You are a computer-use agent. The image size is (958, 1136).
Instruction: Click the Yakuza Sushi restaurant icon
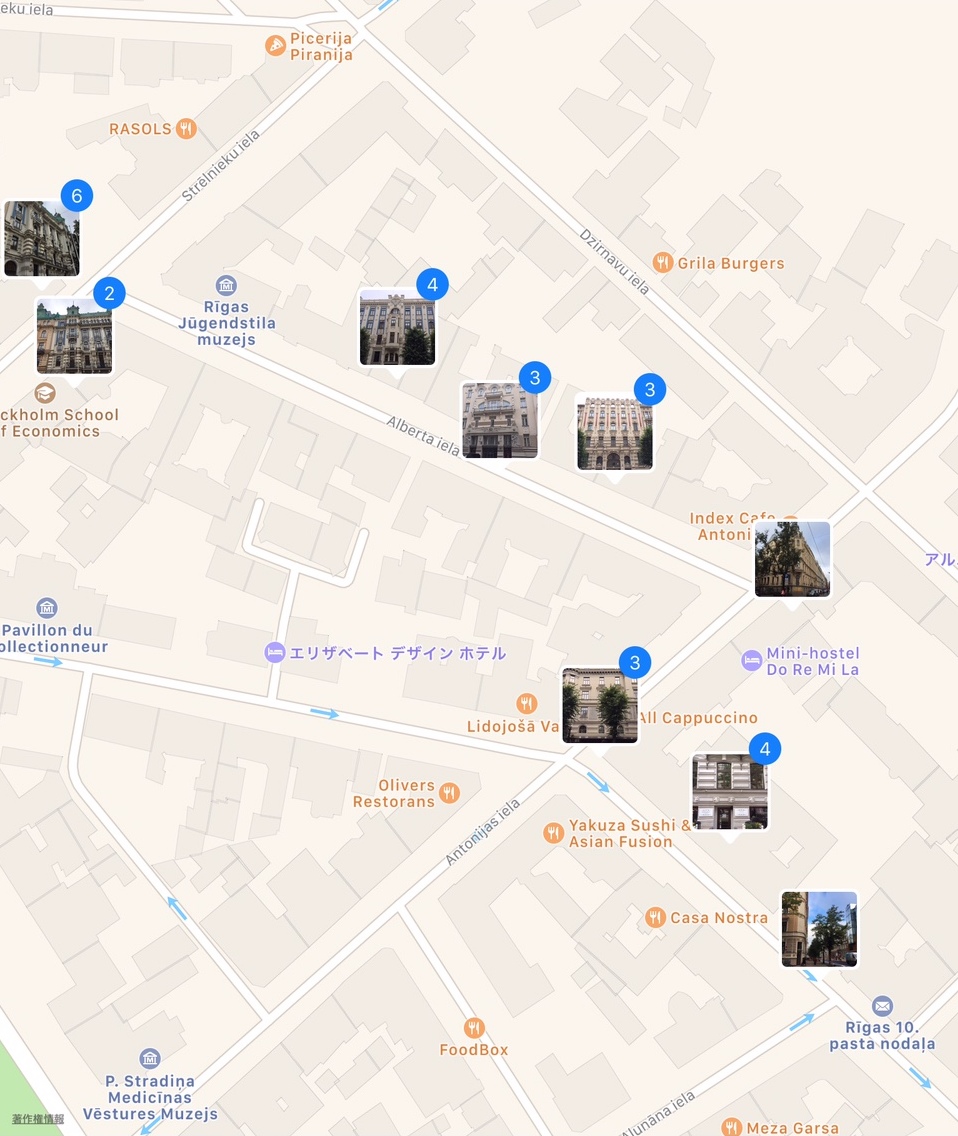pos(553,833)
